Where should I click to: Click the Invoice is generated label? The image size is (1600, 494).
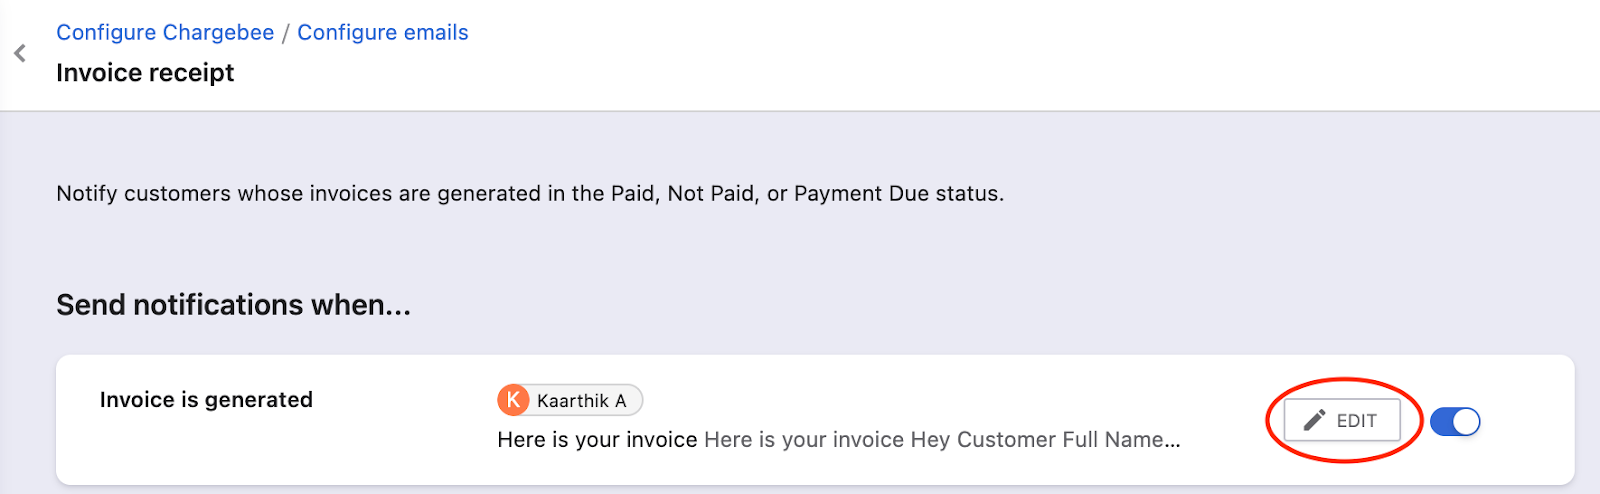pyautogui.click(x=206, y=400)
